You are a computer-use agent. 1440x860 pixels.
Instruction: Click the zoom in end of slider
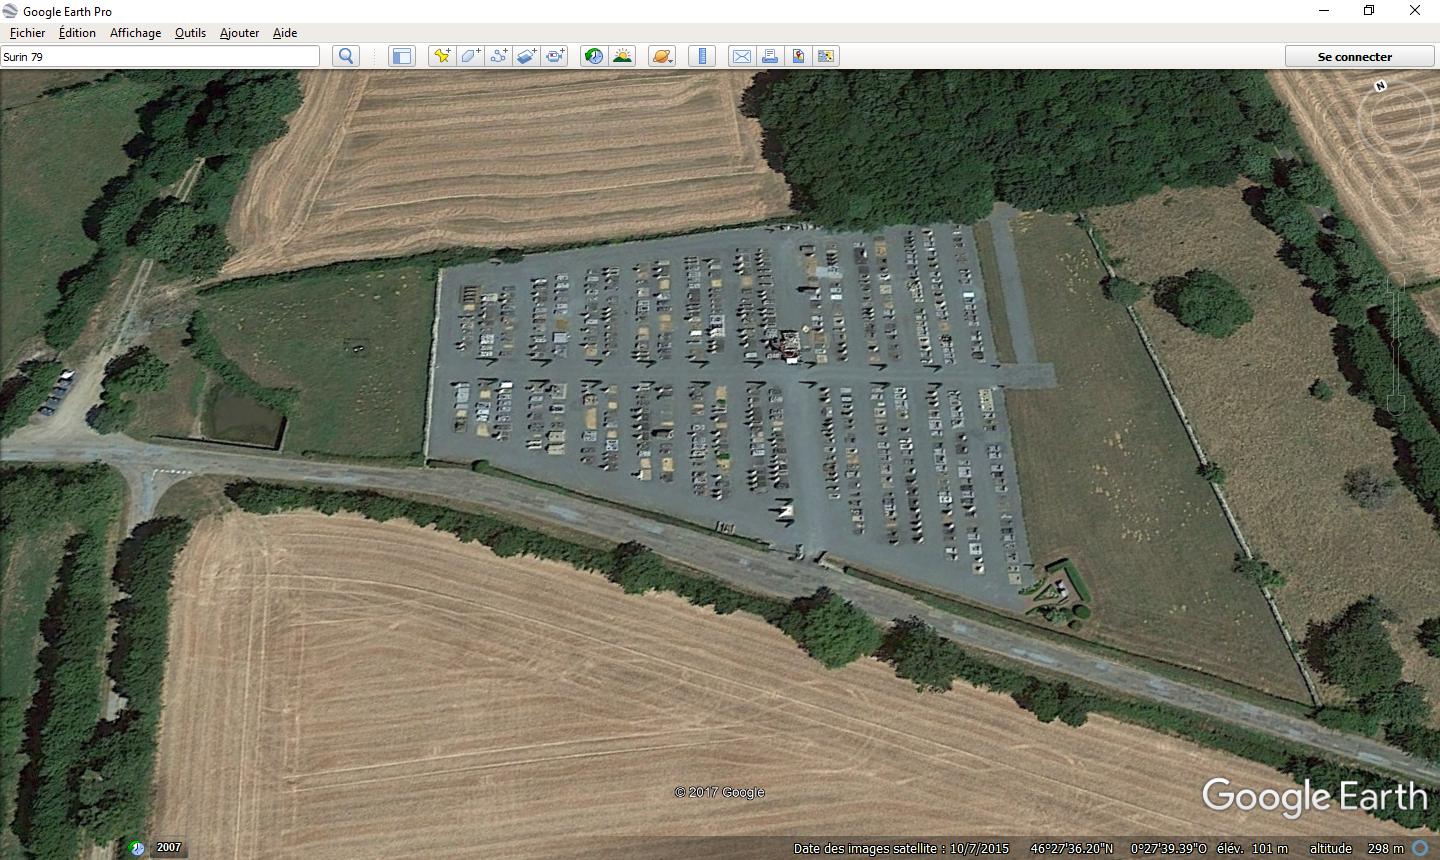(1395, 282)
